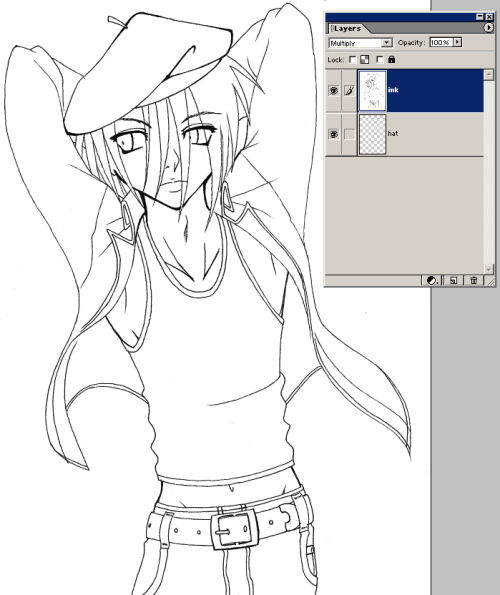The height and width of the screenshot is (595, 500).
Task: Click the new fill or adjustment layer icon
Action: tap(431, 280)
